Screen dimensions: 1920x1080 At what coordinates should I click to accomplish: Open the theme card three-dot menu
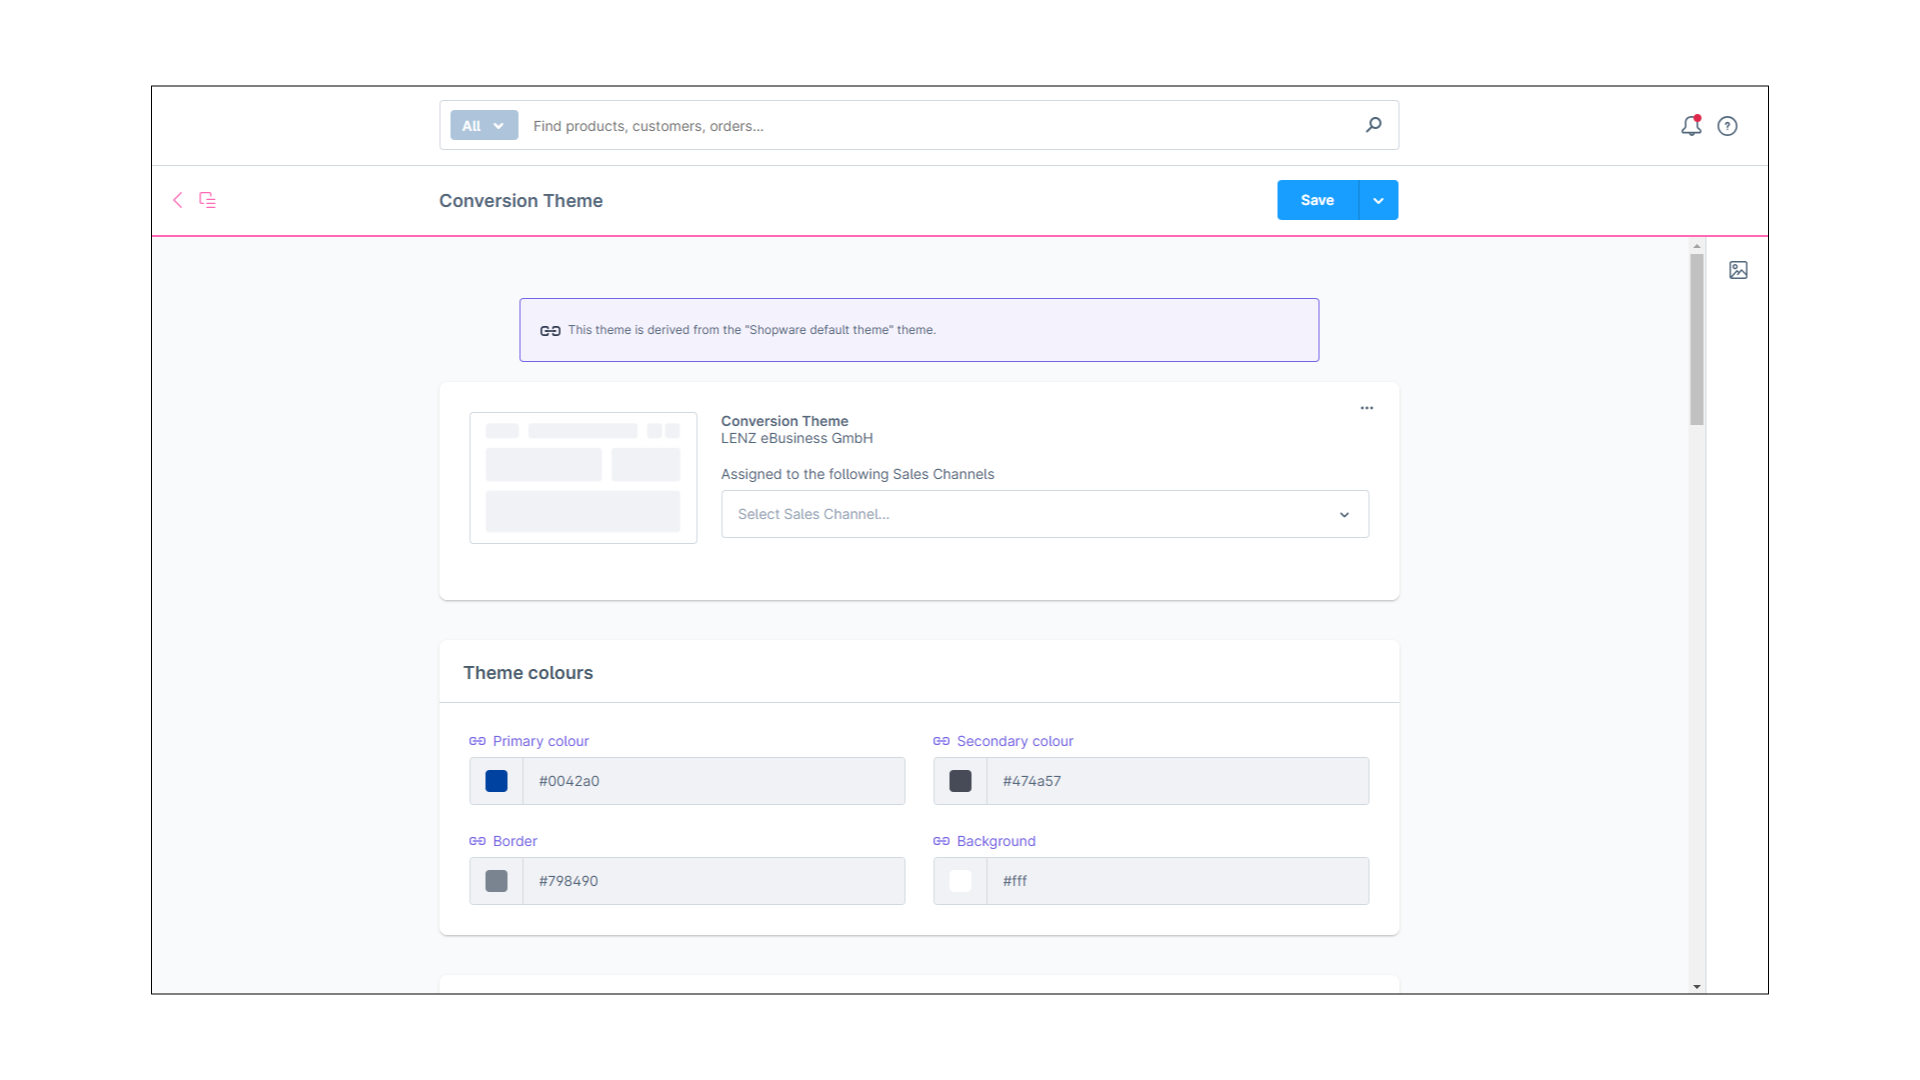(1367, 408)
